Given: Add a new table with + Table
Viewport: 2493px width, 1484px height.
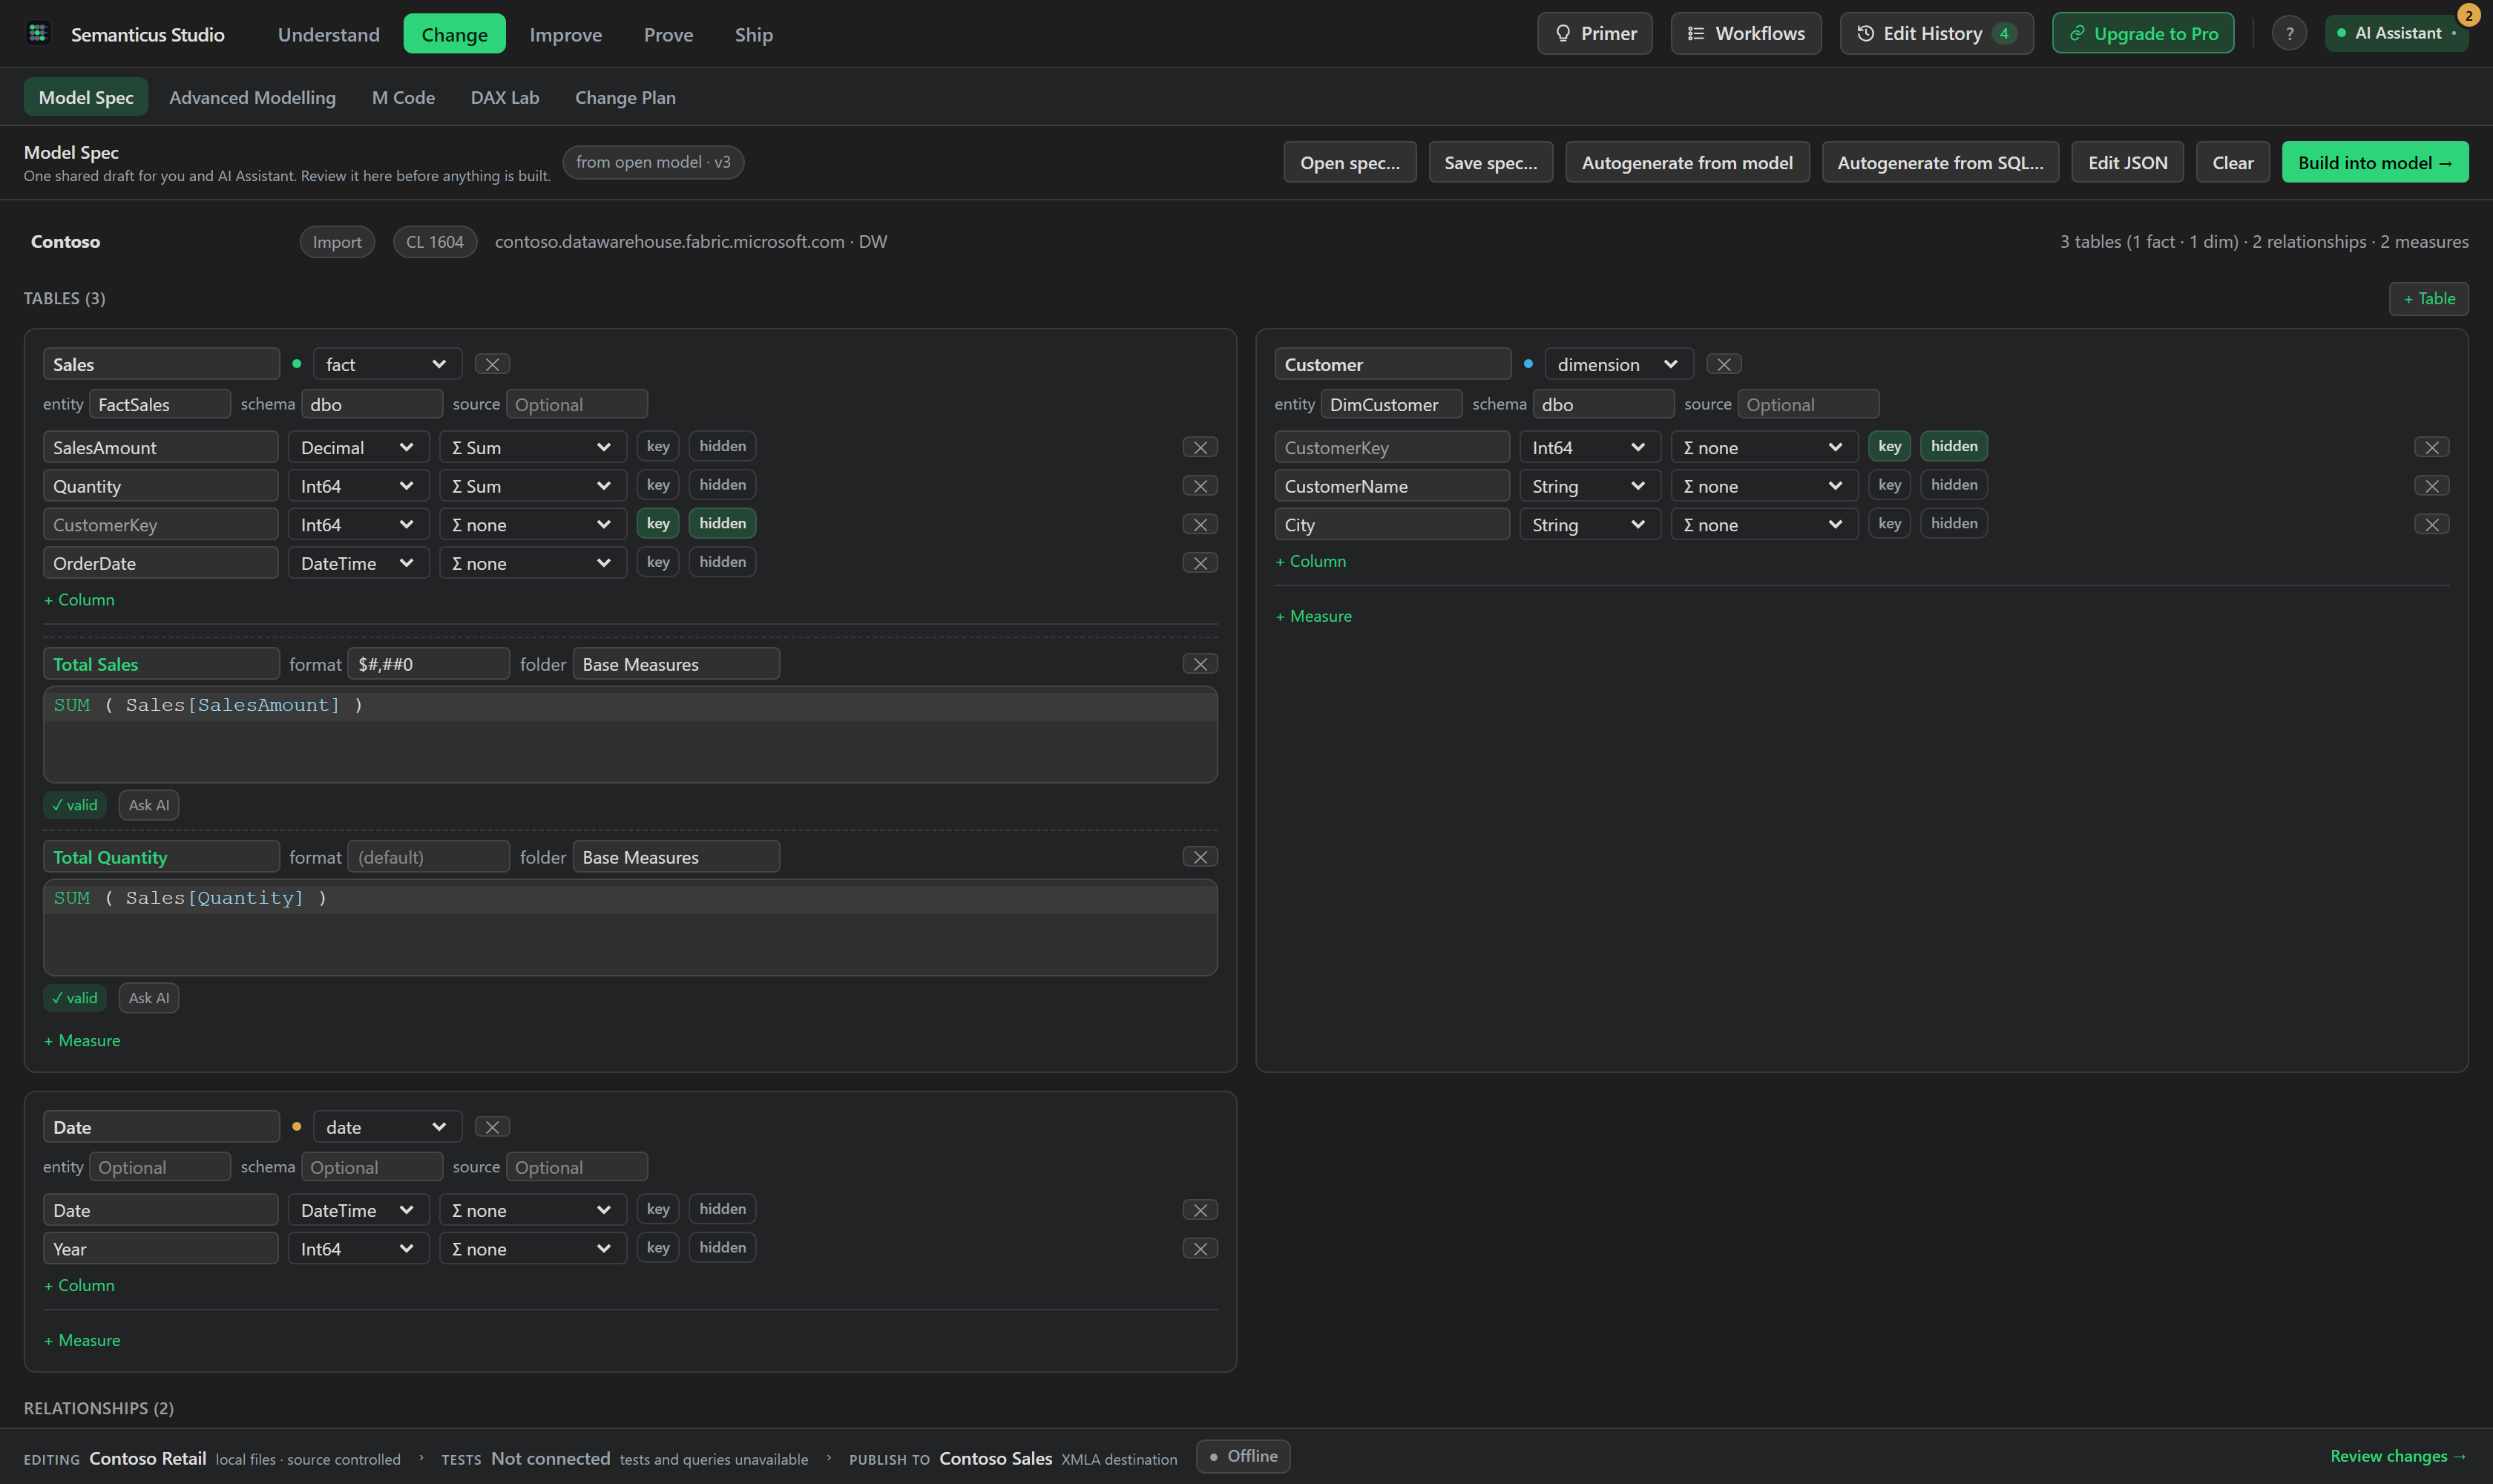Looking at the screenshot, I should pos(2428,298).
